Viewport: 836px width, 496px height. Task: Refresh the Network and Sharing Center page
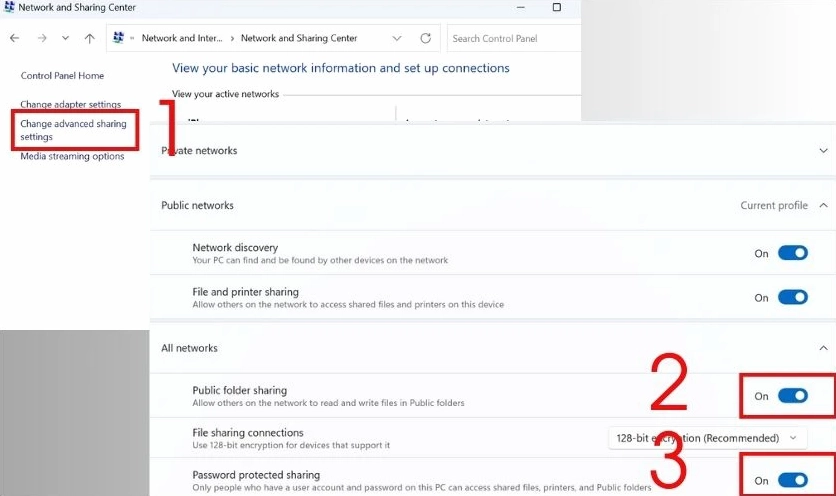click(425, 38)
